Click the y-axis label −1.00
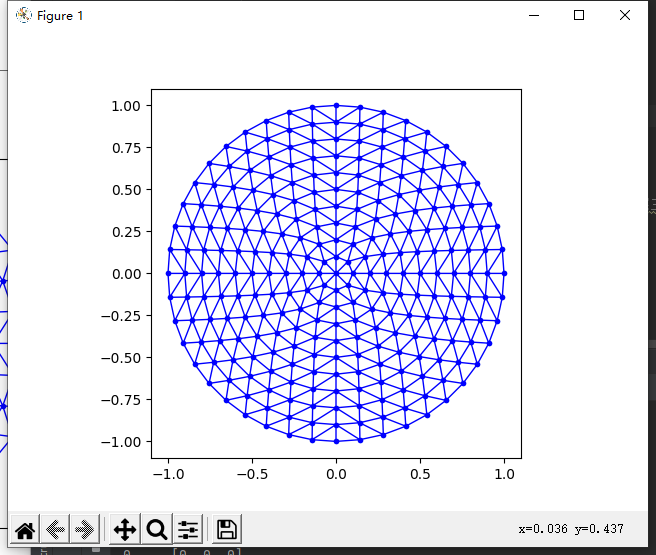This screenshot has height=555, width=656. pyautogui.click(x=121, y=442)
